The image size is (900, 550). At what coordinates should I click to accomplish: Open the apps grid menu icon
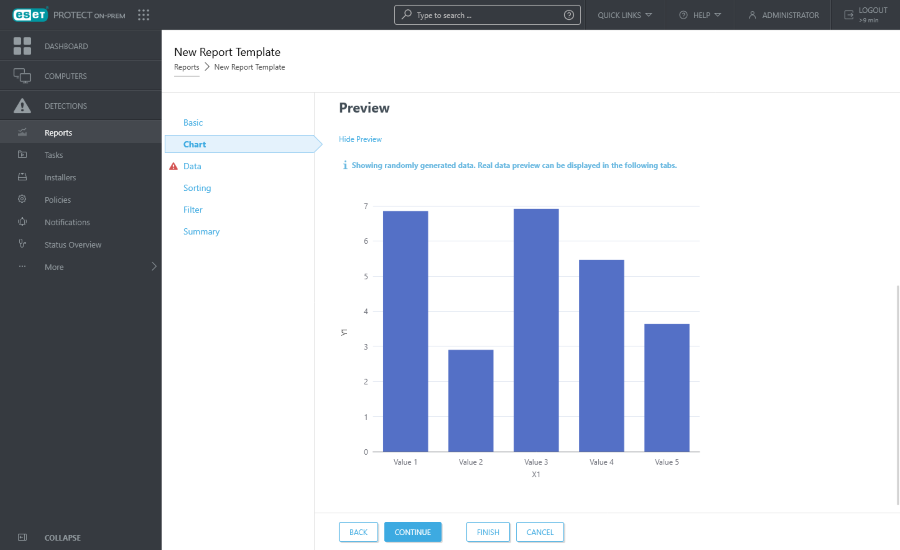pyautogui.click(x=143, y=15)
